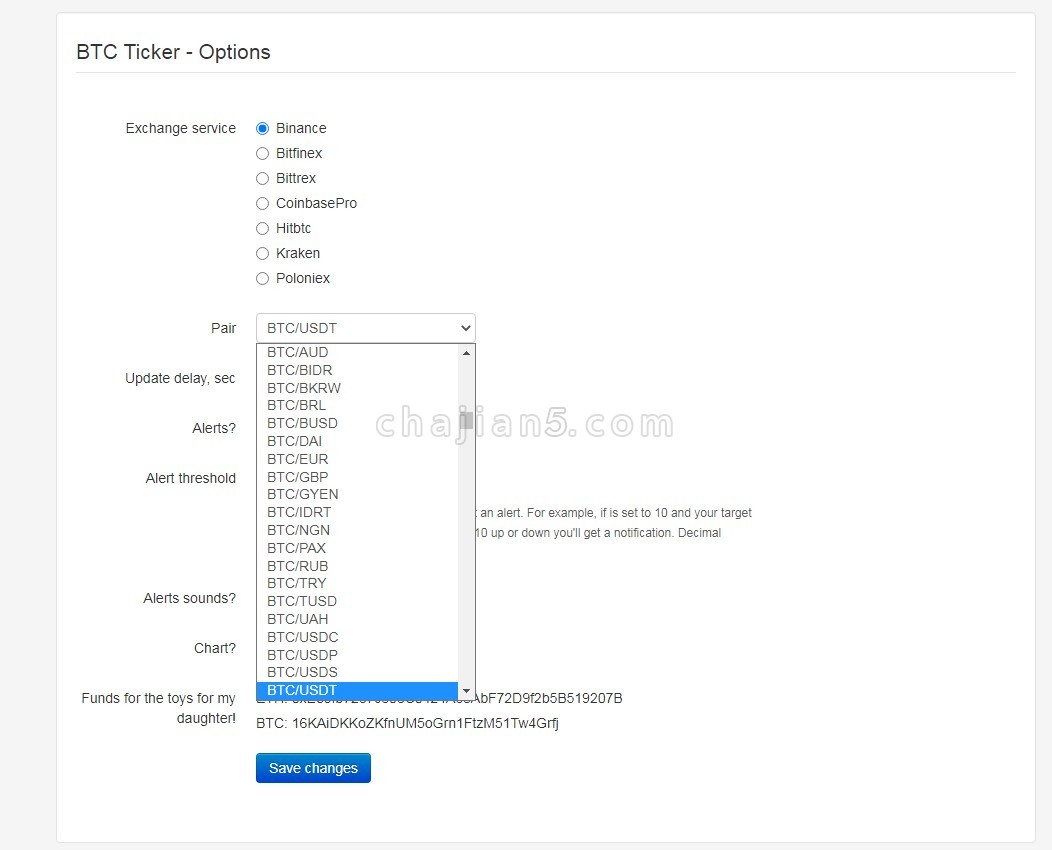Select the BTC/BRL pair
The image size is (1052, 850).
point(358,405)
